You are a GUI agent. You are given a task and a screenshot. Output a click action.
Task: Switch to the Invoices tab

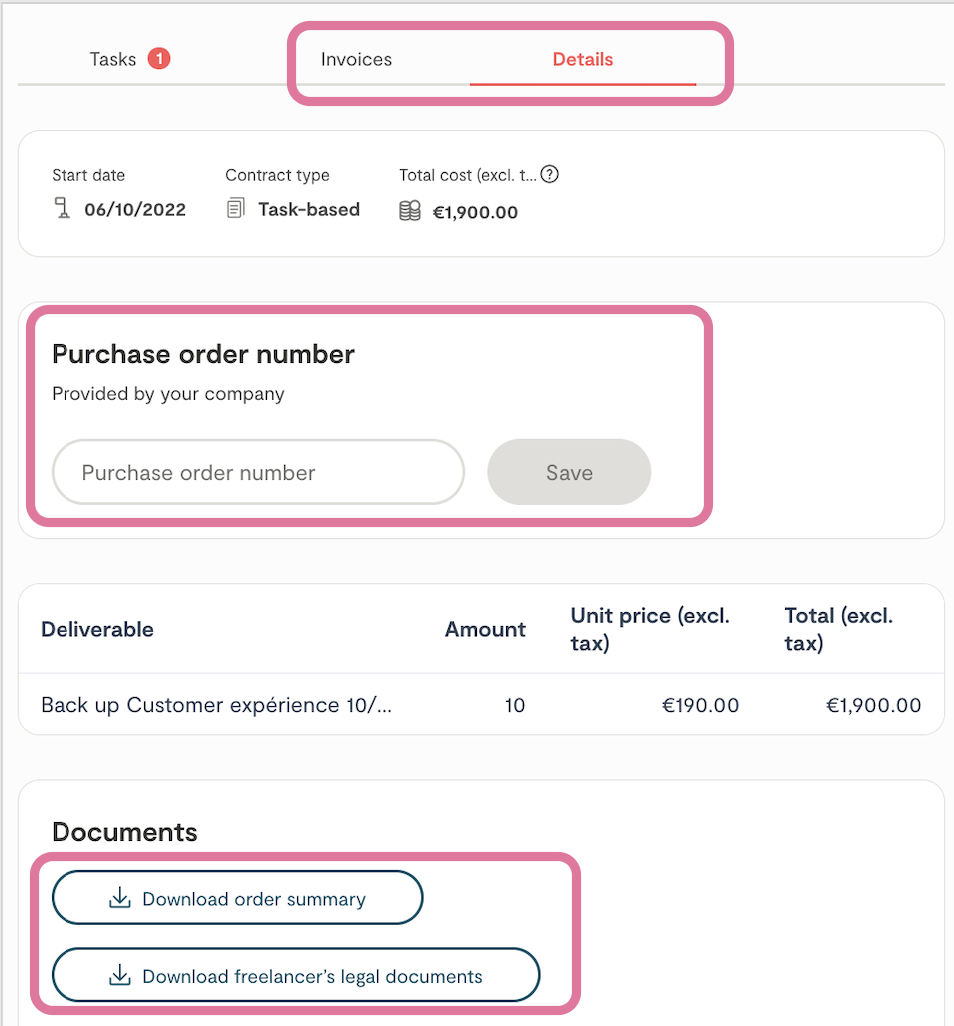(356, 59)
